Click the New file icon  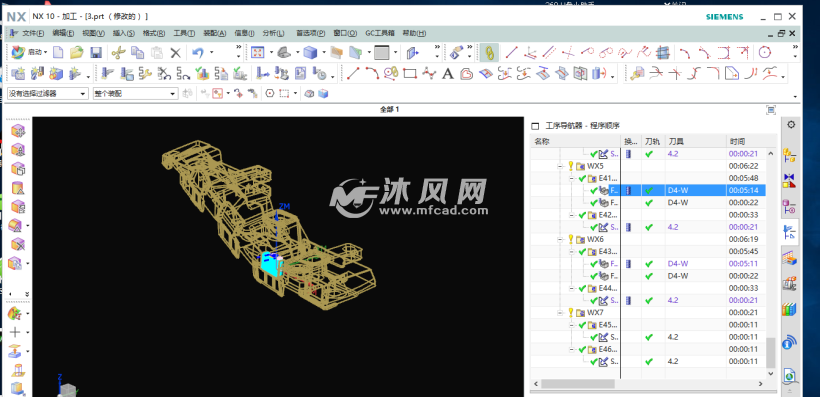pyautogui.click(x=58, y=52)
